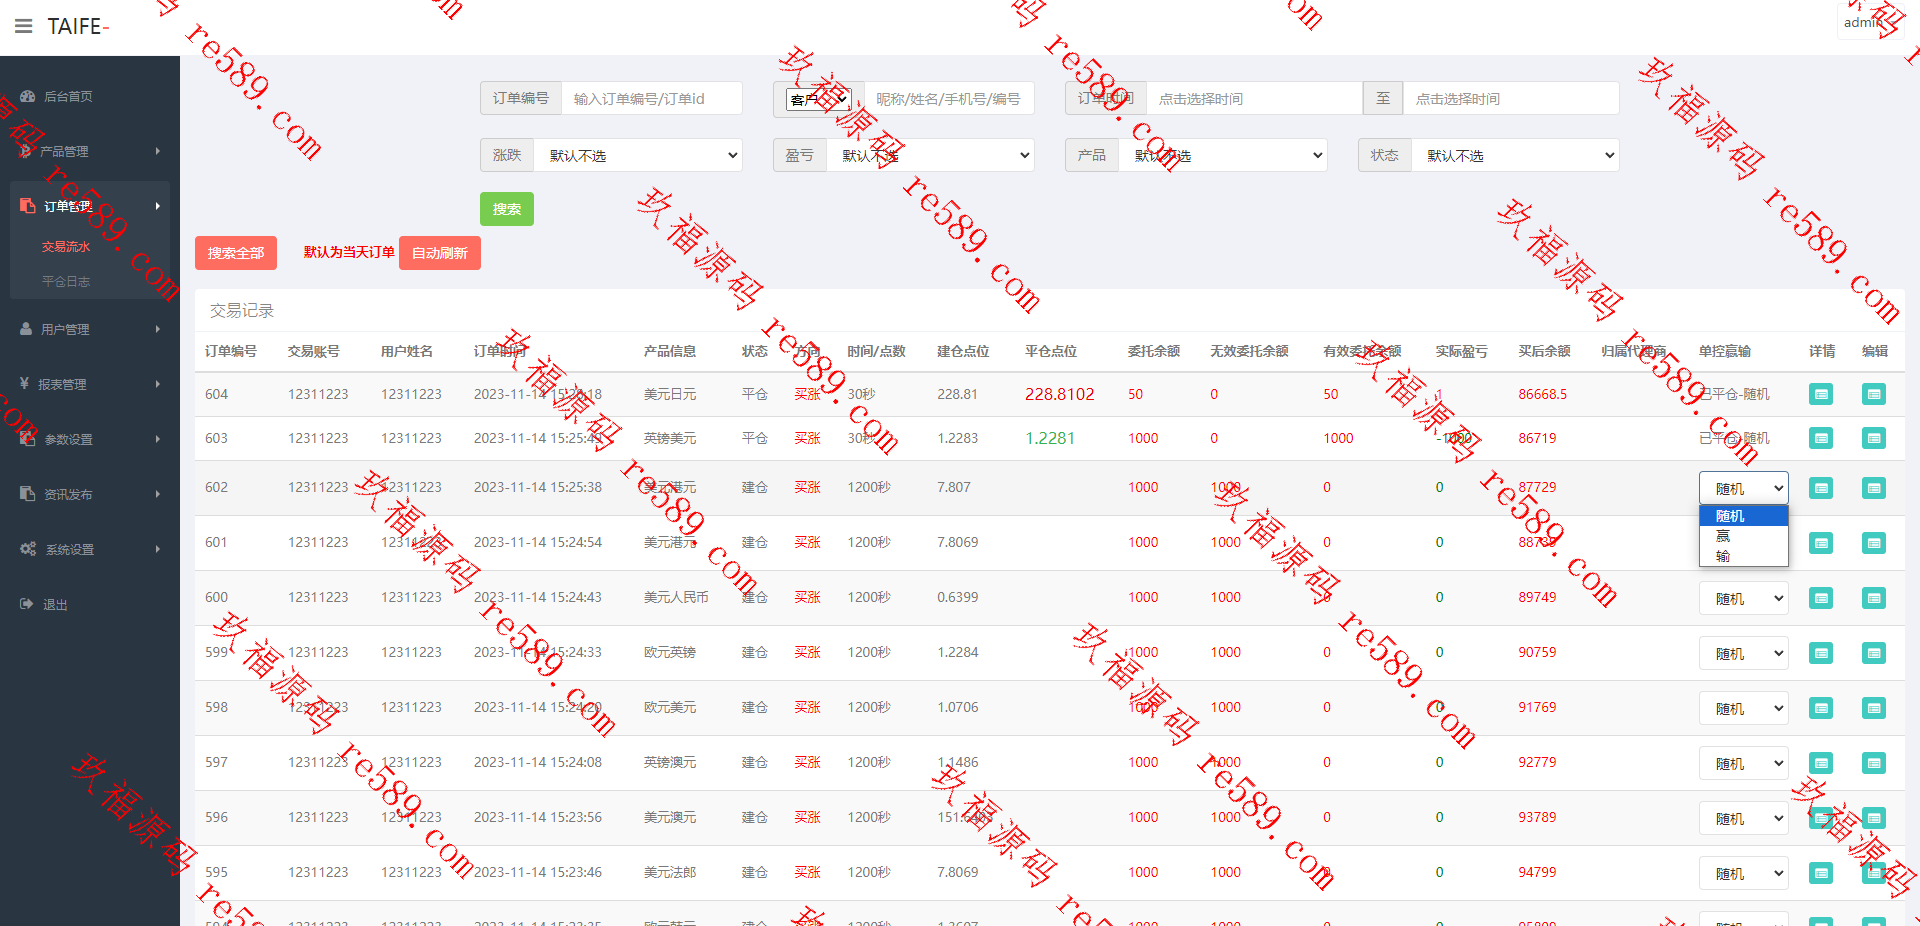View details icon for order 604
This screenshot has width=1920, height=926.
[x=1821, y=394]
